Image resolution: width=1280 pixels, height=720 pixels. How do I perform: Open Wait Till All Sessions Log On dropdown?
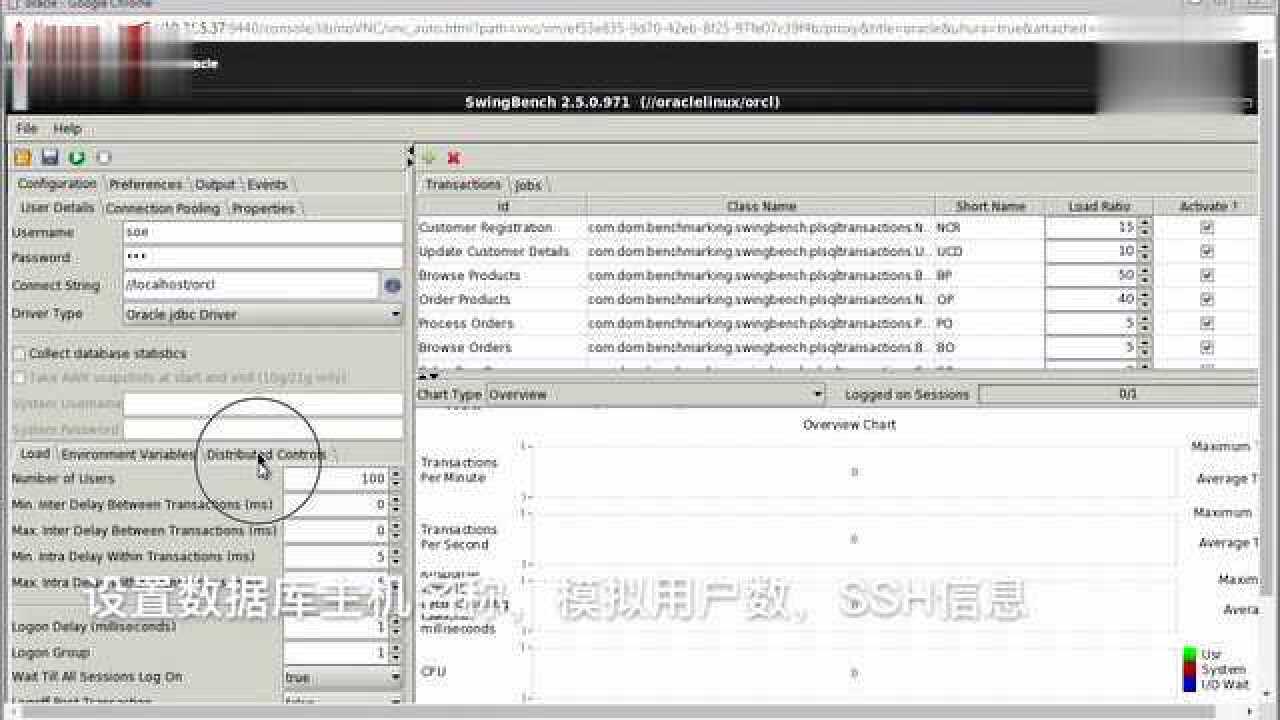[395, 678]
